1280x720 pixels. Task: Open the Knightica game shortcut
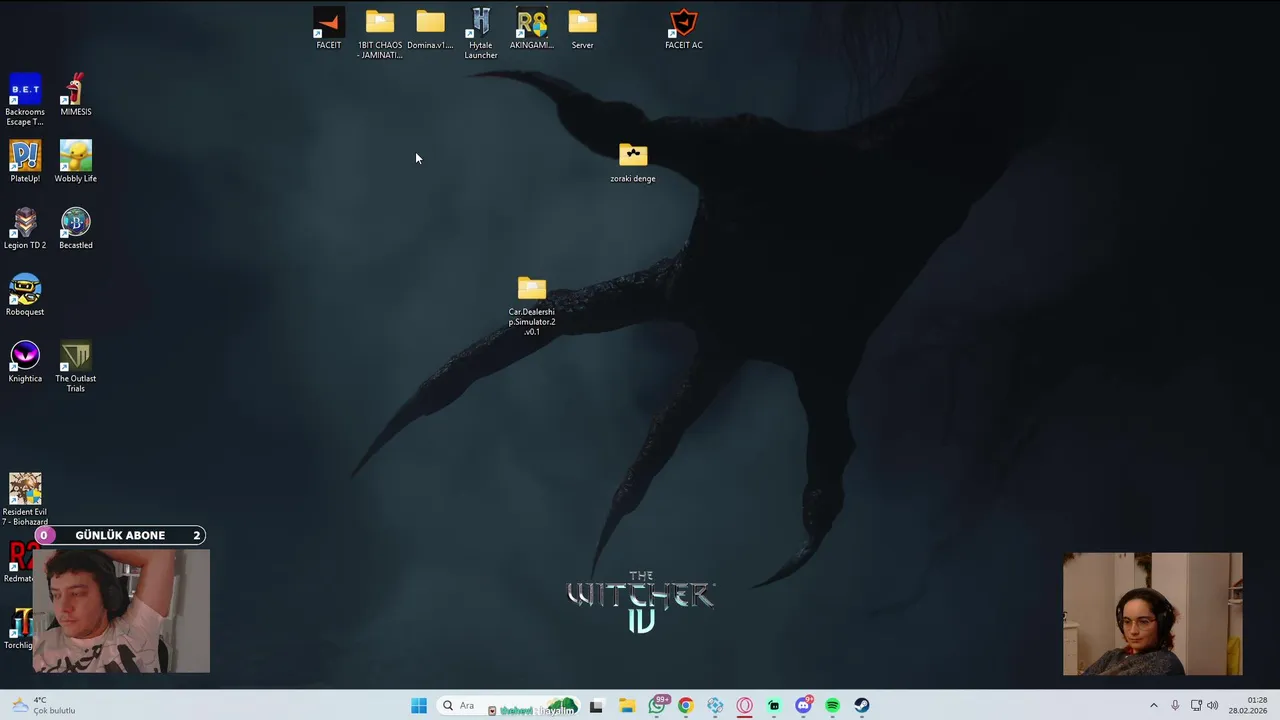coord(25,362)
